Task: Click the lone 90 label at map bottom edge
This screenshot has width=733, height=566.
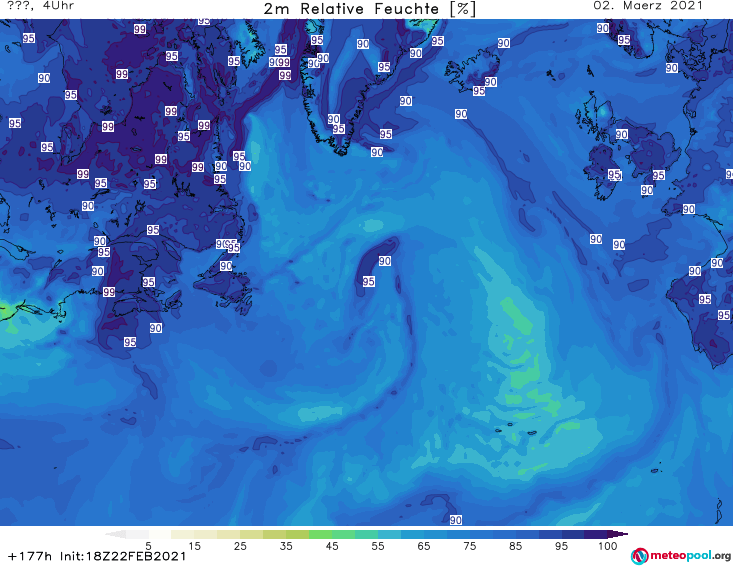Action: pyautogui.click(x=455, y=520)
